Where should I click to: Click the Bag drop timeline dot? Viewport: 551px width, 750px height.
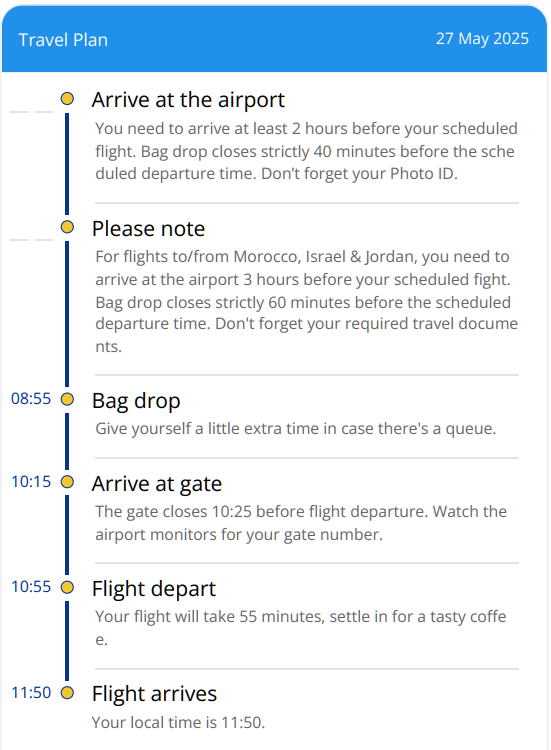(67, 399)
